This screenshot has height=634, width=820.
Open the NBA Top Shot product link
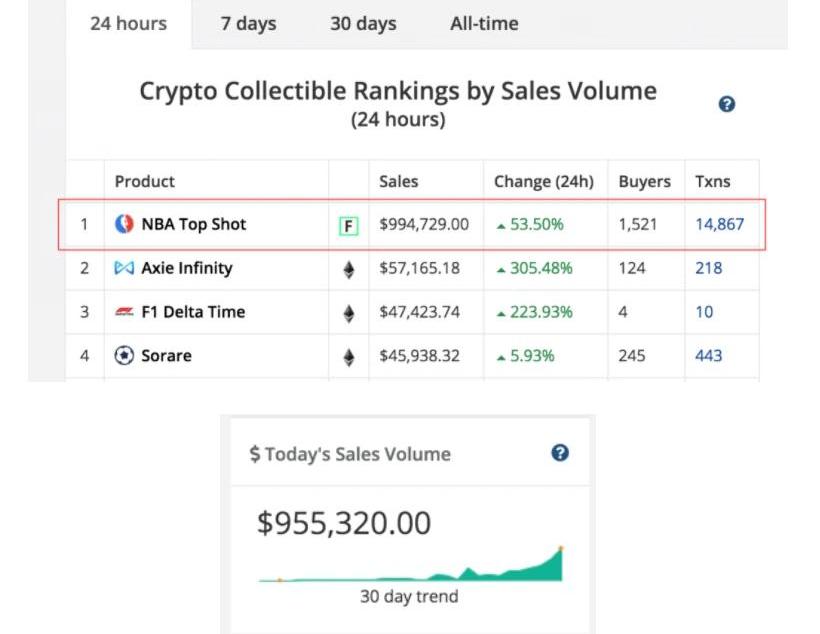(x=193, y=224)
